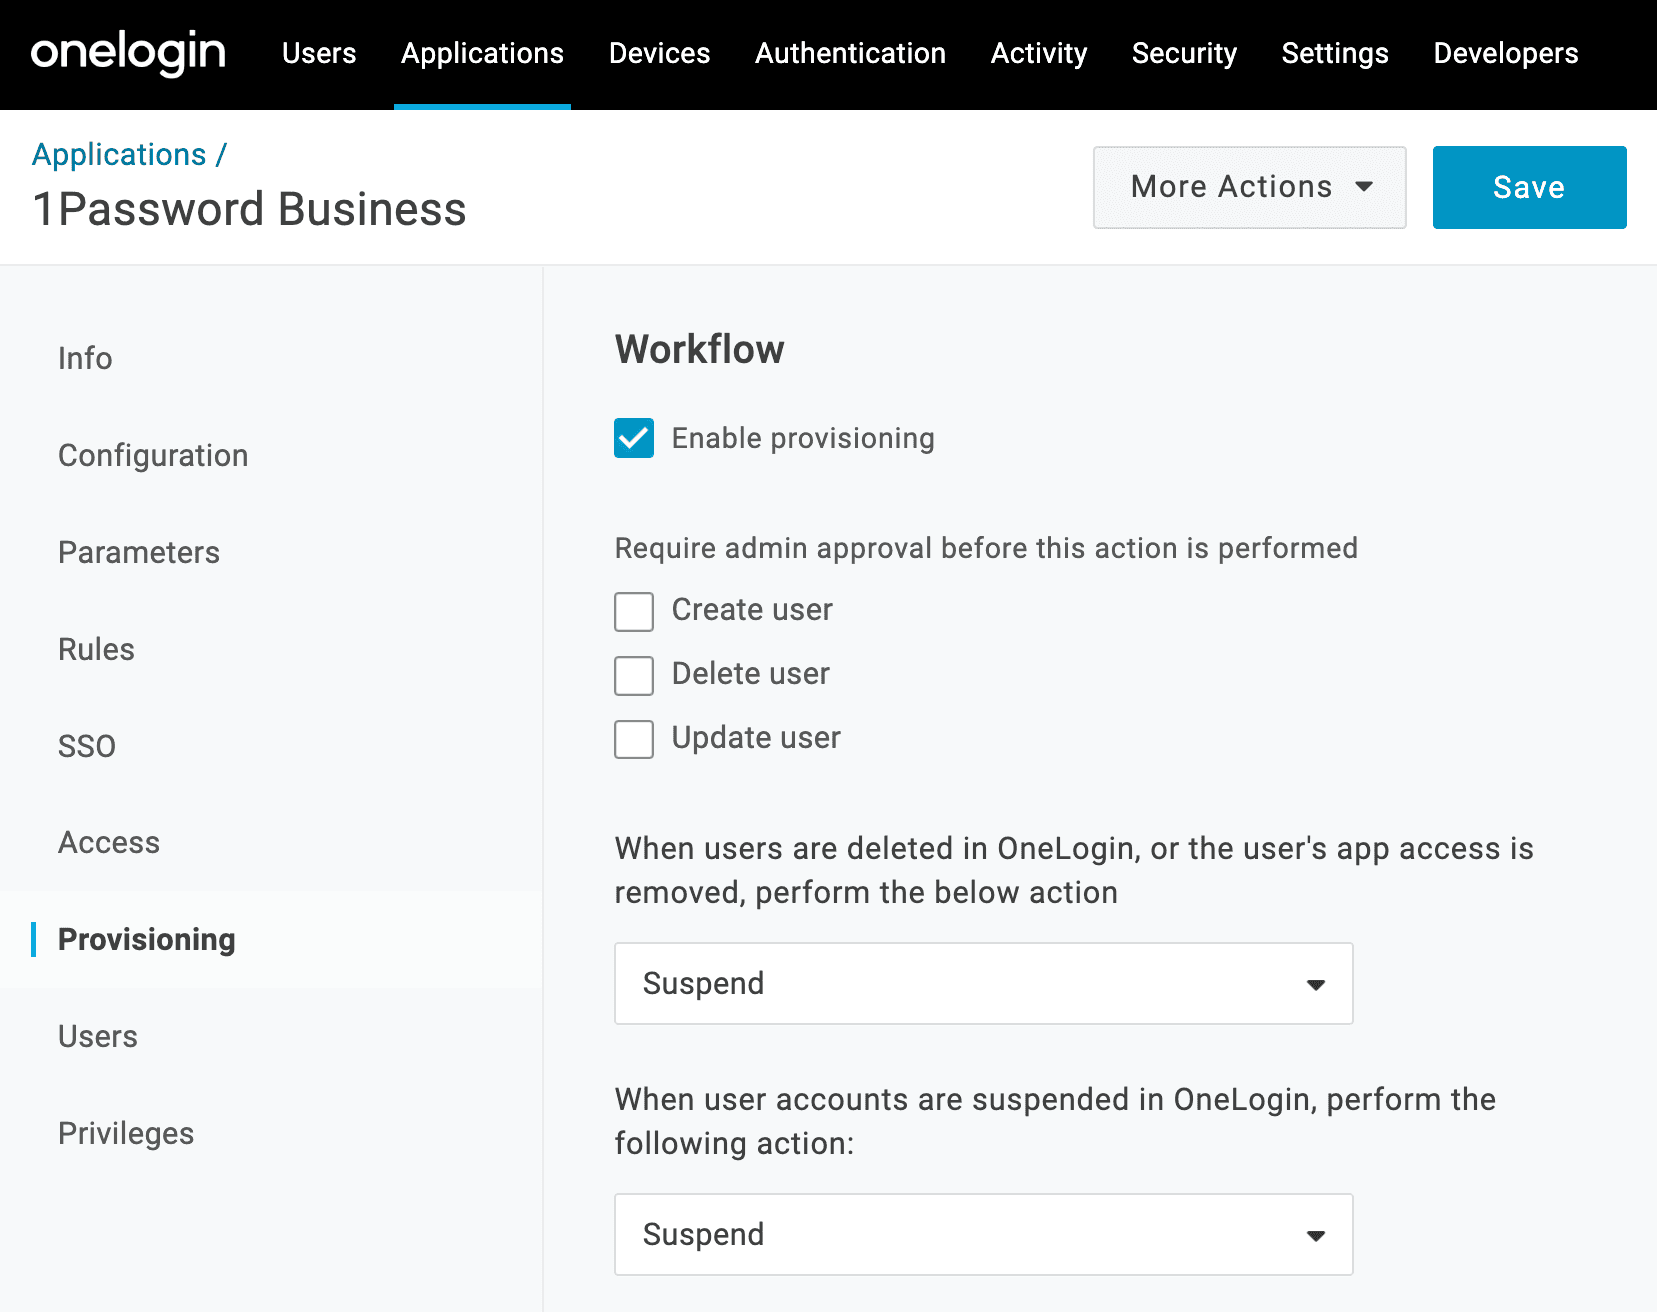The width and height of the screenshot is (1657, 1312).
Task: Uncheck Enable provisioning checkbox
Action: point(634,438)
